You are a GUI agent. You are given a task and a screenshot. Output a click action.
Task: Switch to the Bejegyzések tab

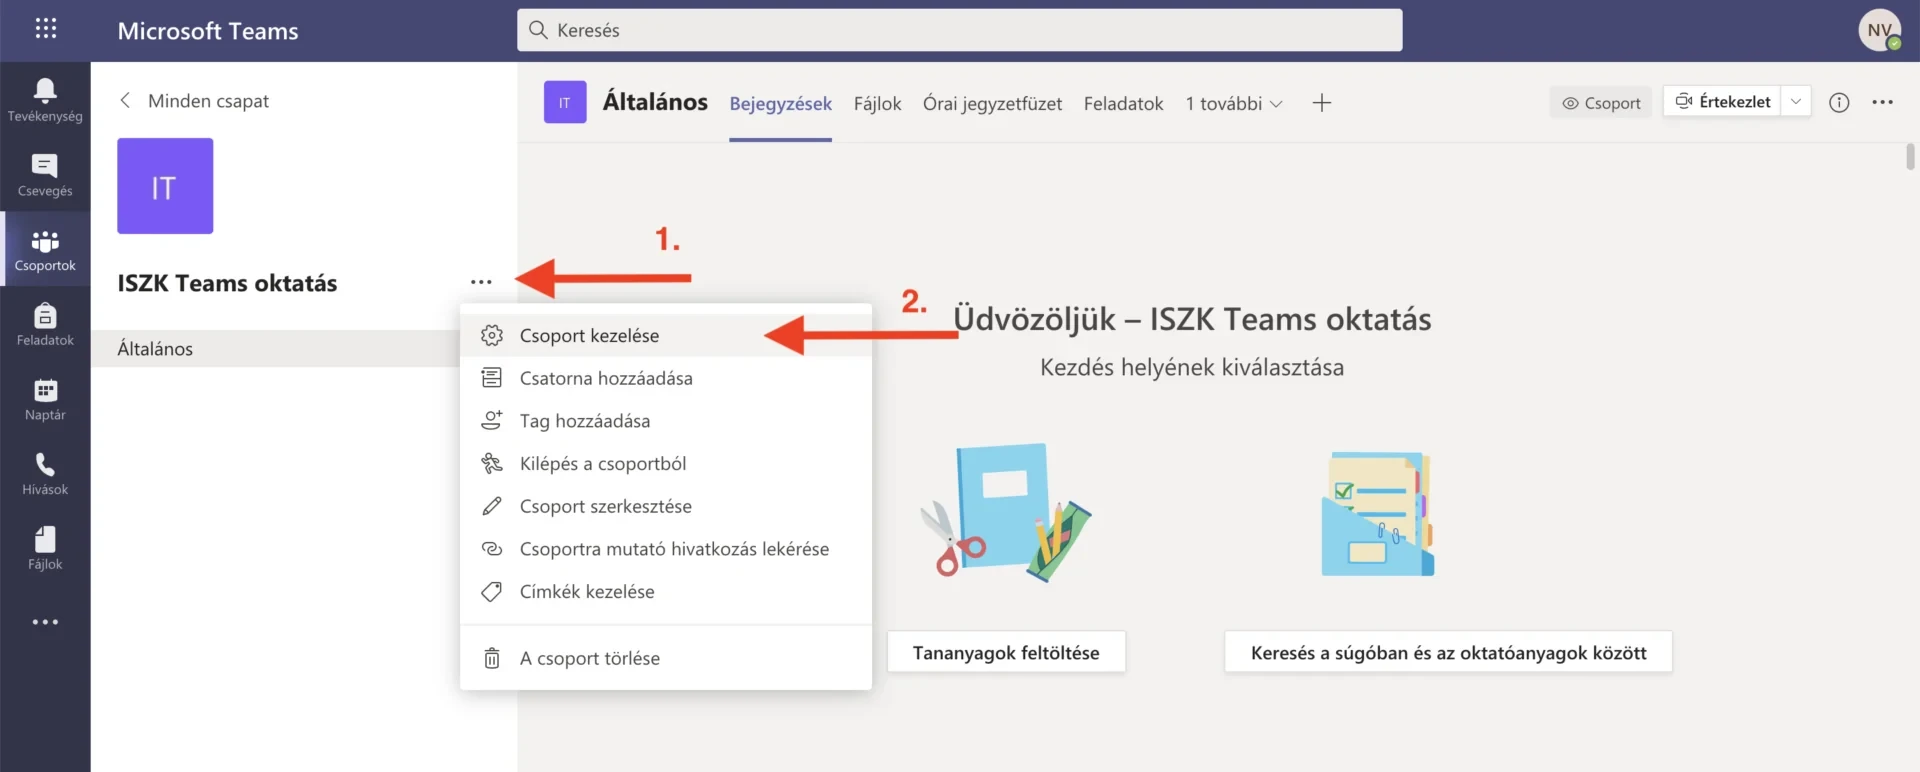(x=780, y=103)
